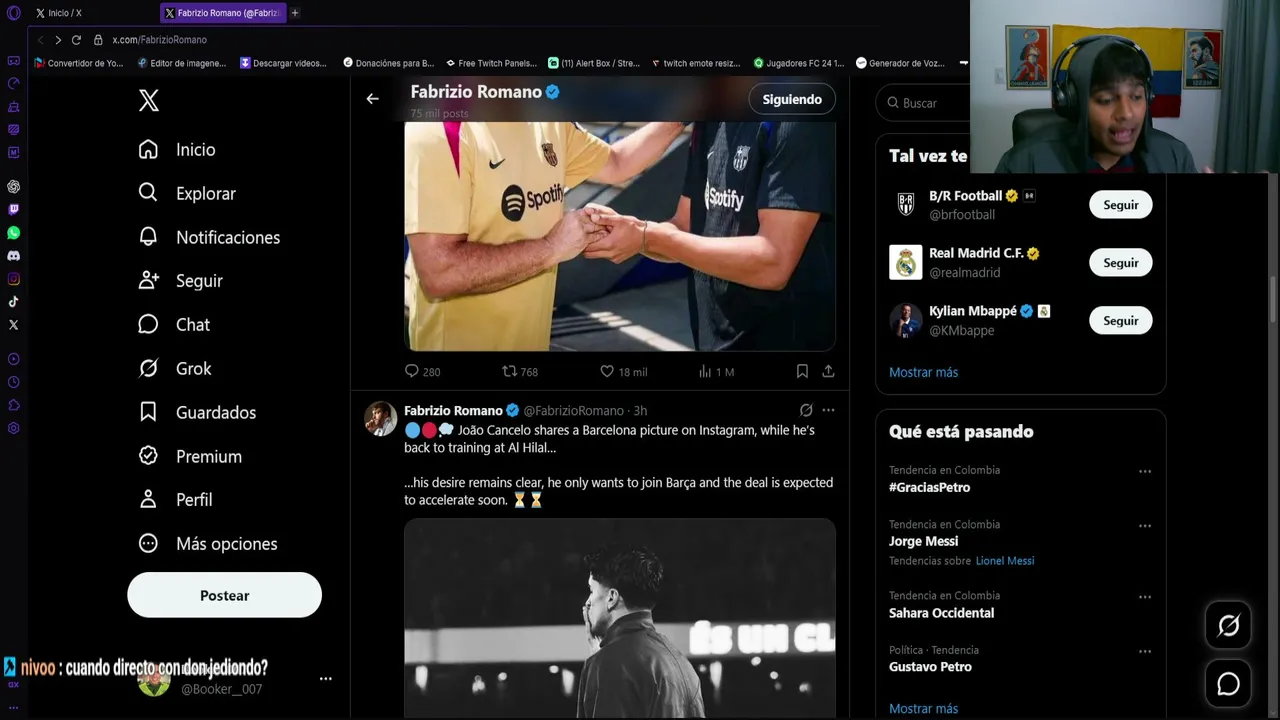
Task: Open Grok in the X sidebar
Action: 175,368
